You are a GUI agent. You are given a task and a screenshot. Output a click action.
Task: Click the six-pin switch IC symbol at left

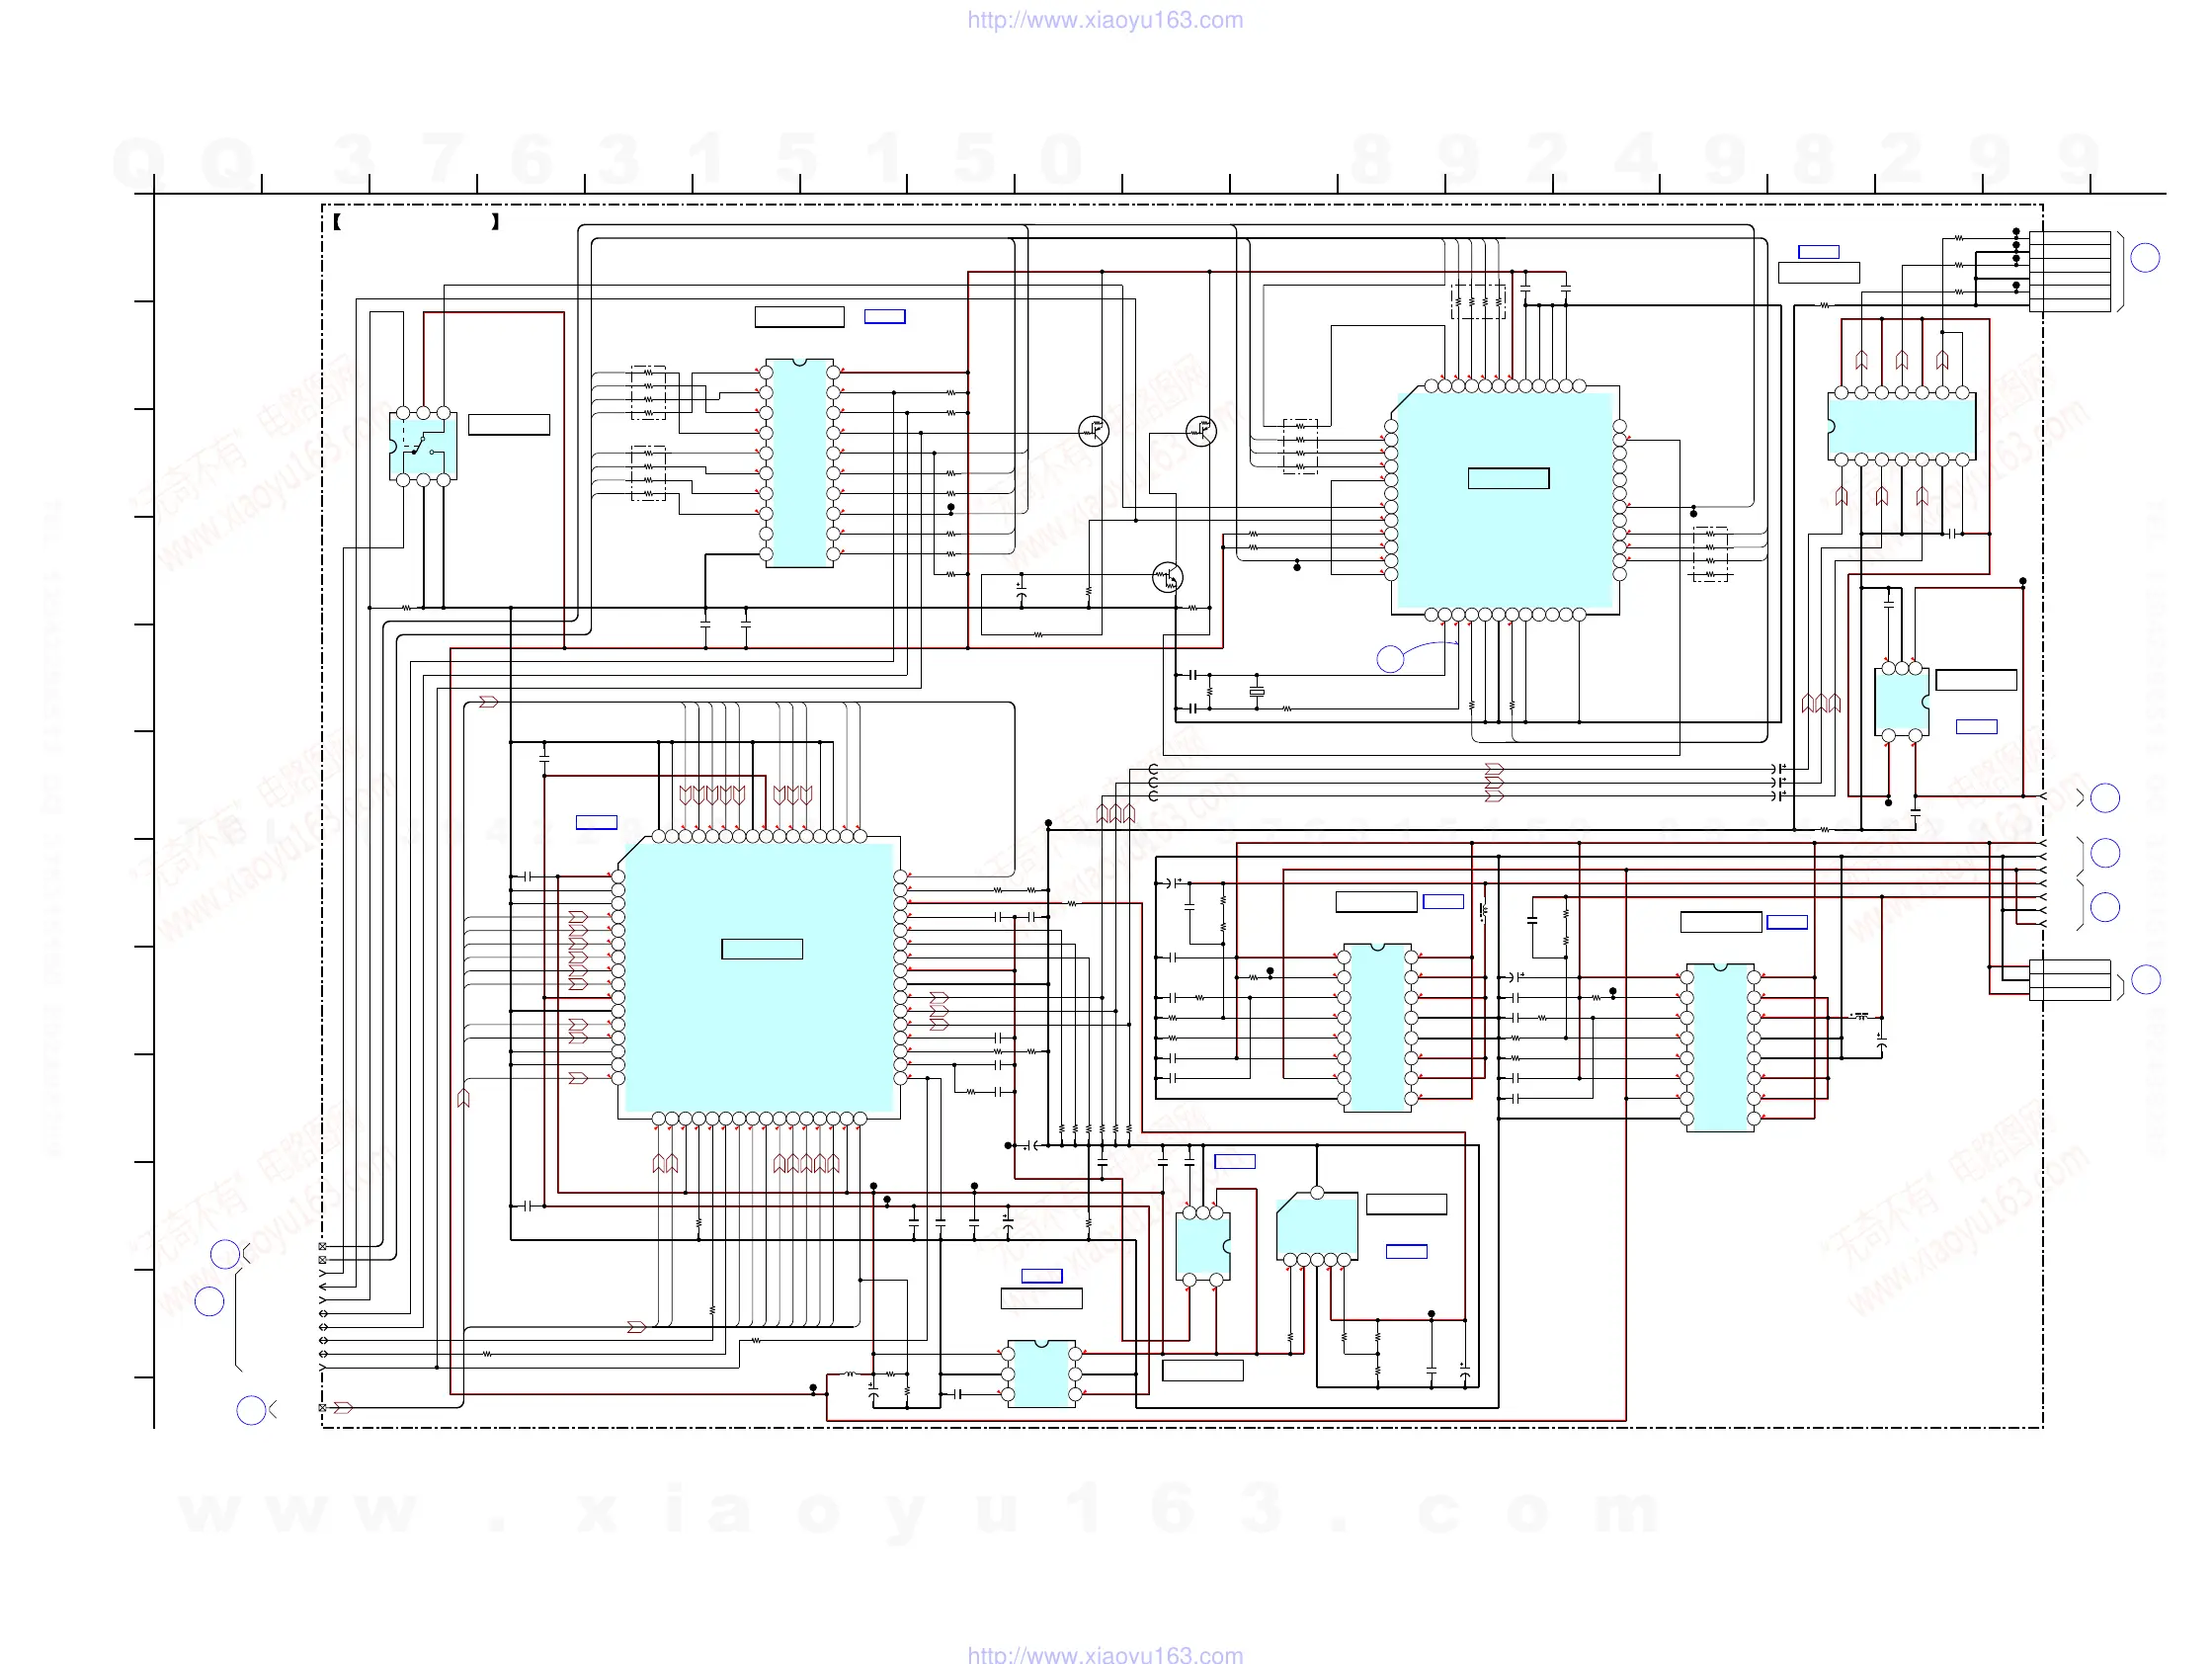[423, 446]
